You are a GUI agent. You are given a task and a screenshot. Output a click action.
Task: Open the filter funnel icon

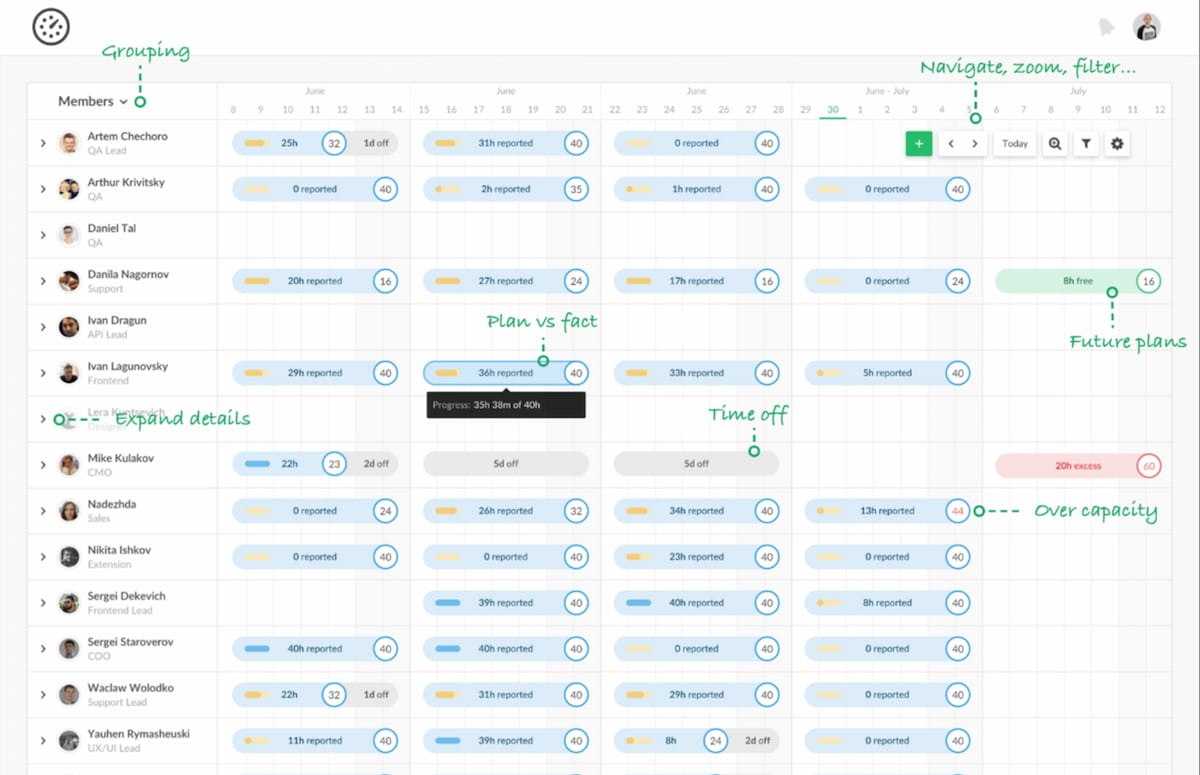coord(1086,143)
